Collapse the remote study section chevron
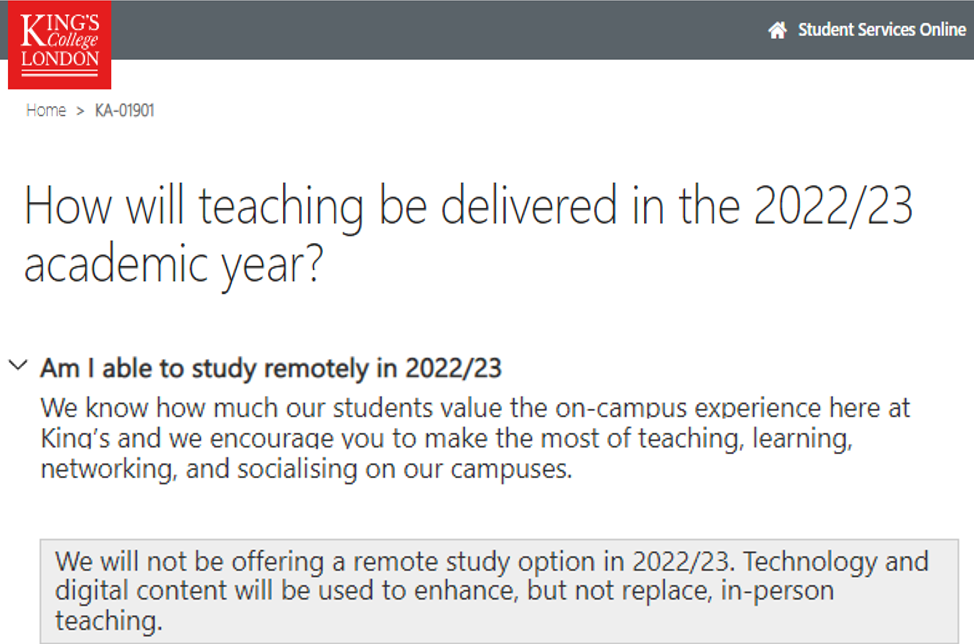 (x=18, y=366)
